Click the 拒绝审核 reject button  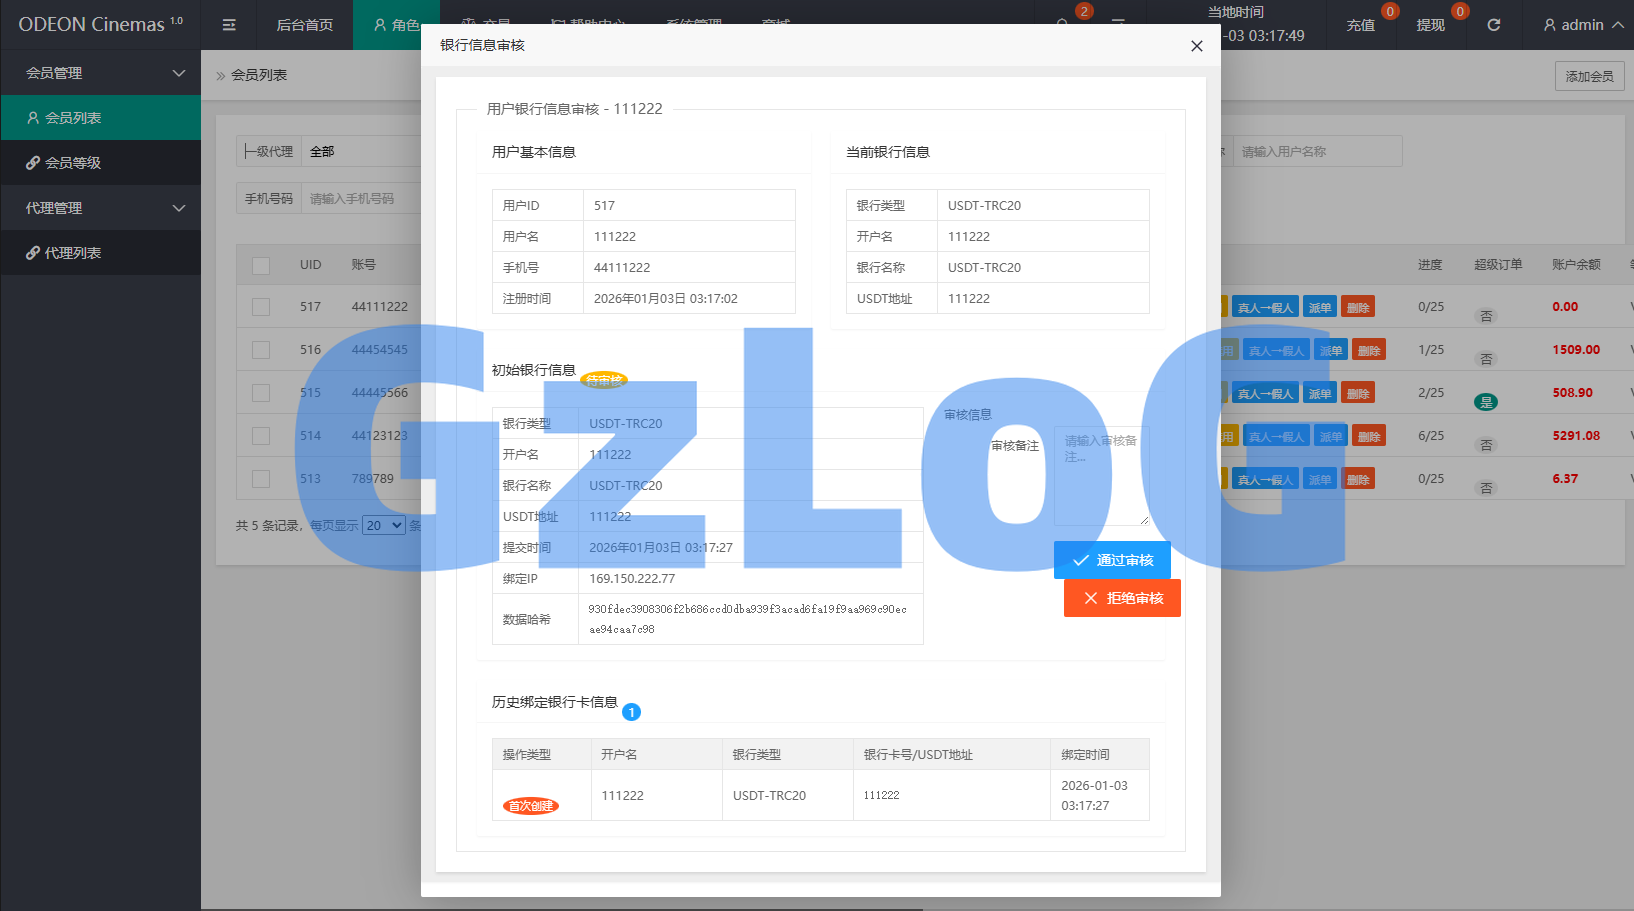1122,598
